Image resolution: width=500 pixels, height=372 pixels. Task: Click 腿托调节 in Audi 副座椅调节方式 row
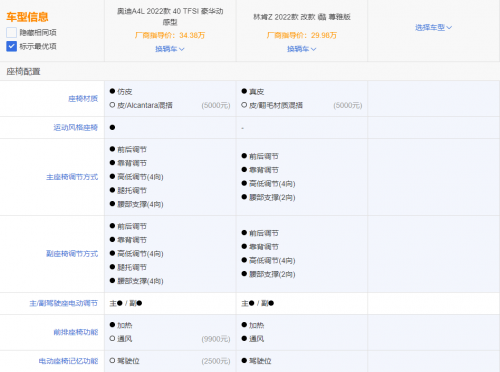(132, 267)
